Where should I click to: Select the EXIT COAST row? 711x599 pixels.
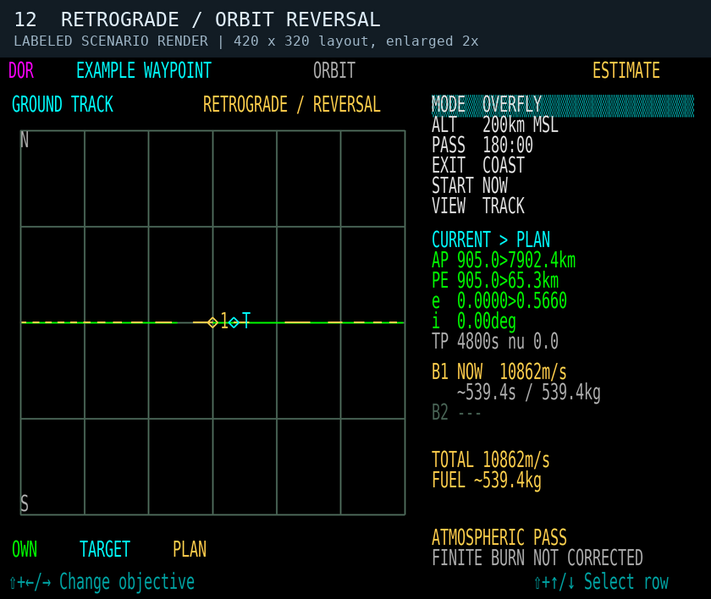tap(478, 165)
